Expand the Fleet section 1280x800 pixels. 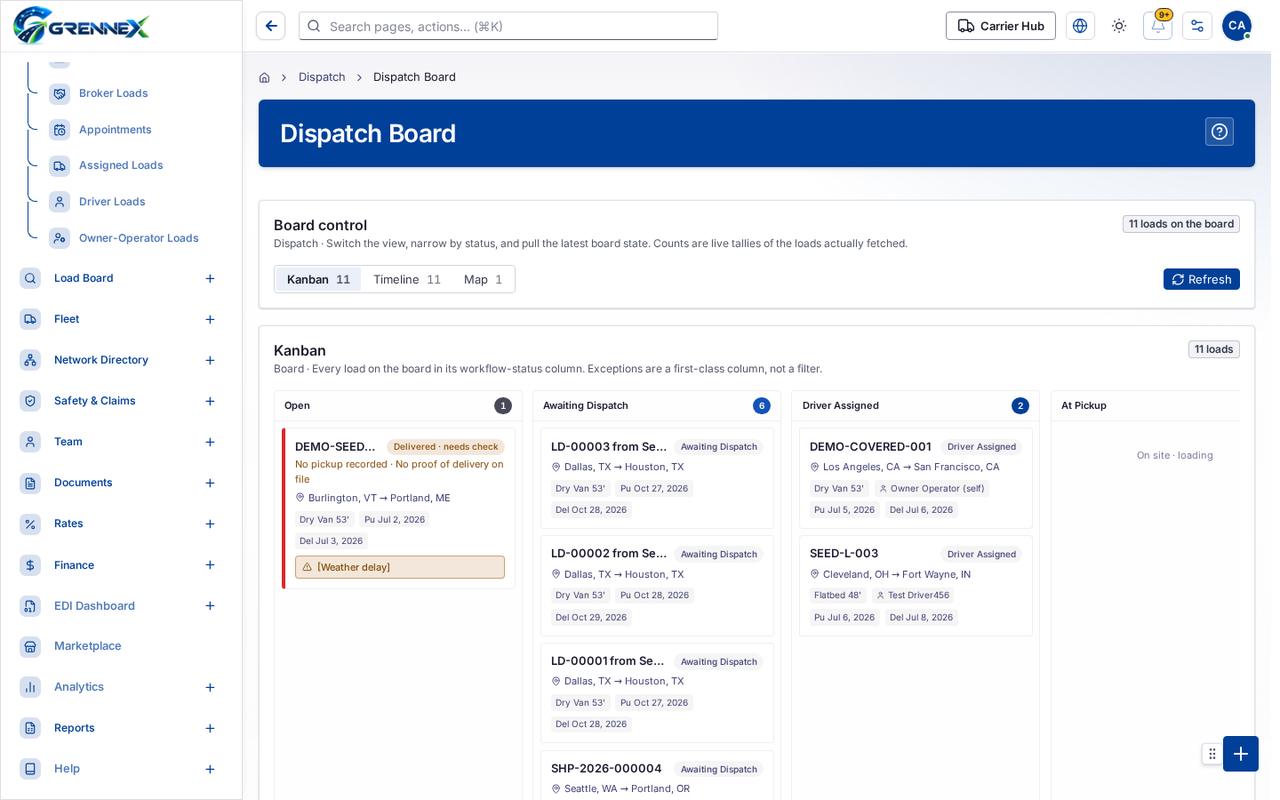tap(210, 320)
